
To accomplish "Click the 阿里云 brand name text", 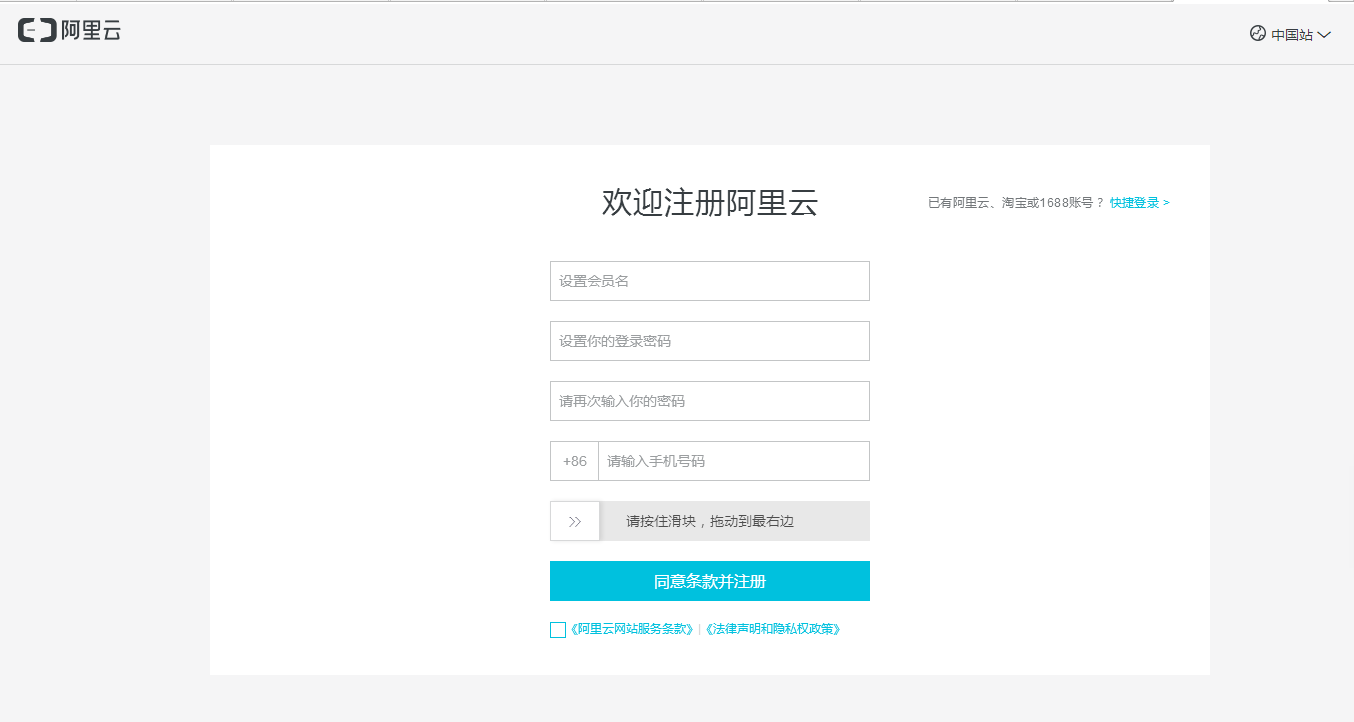I will click(x=91, y=31).
